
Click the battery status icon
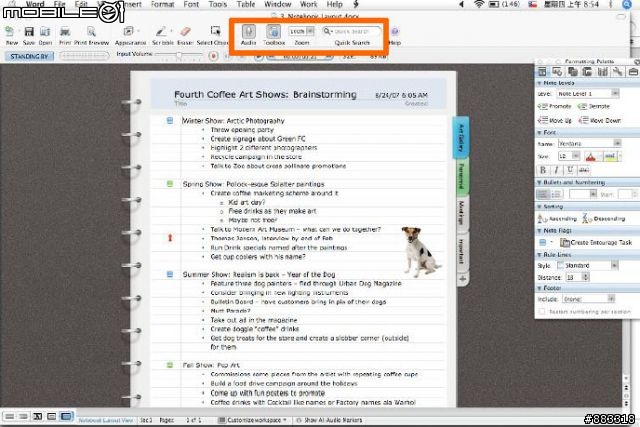tap(494, 4)
